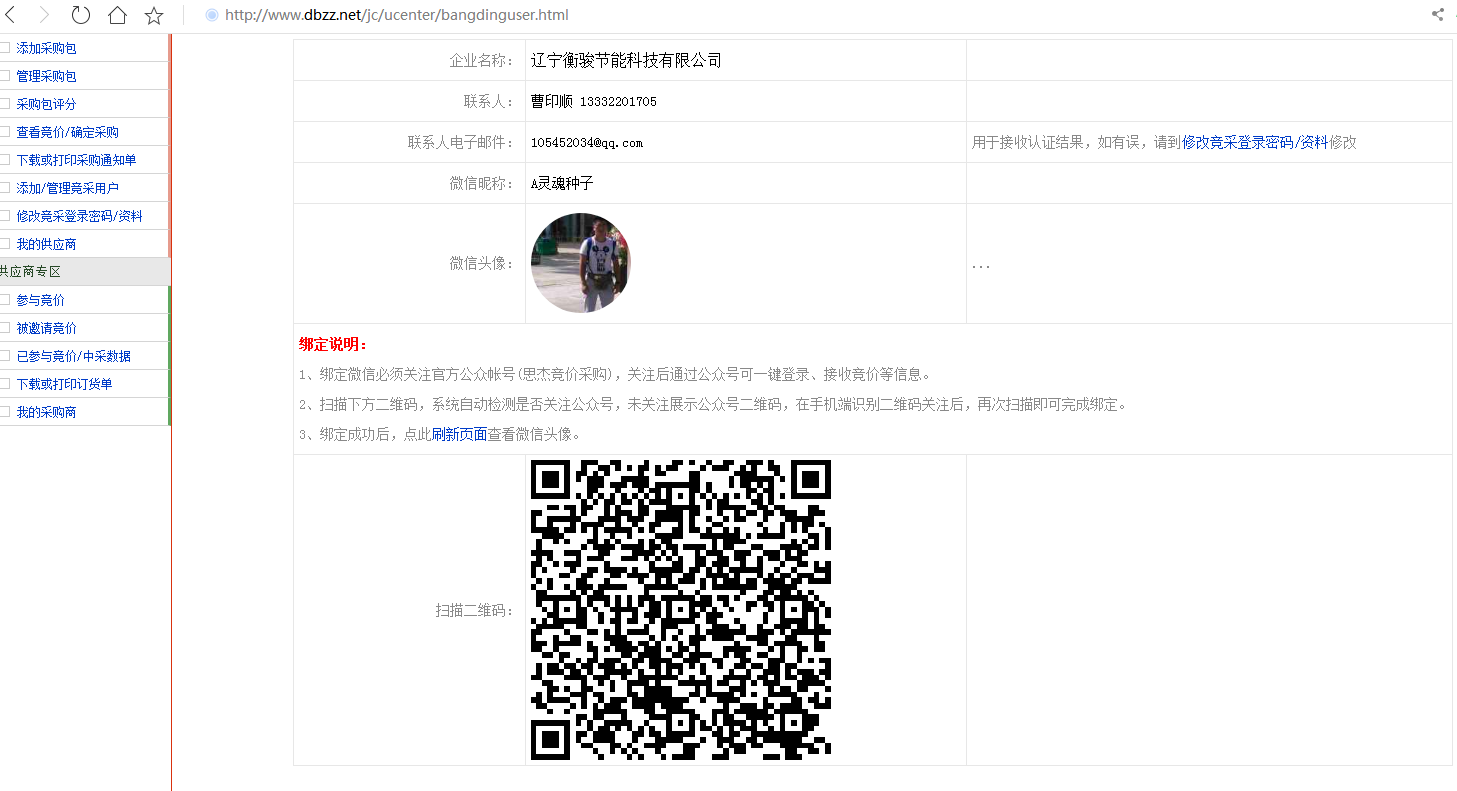Screen dimensions: 1457x791
Task: Reload the page with the refresh icon
Action: 81,15
